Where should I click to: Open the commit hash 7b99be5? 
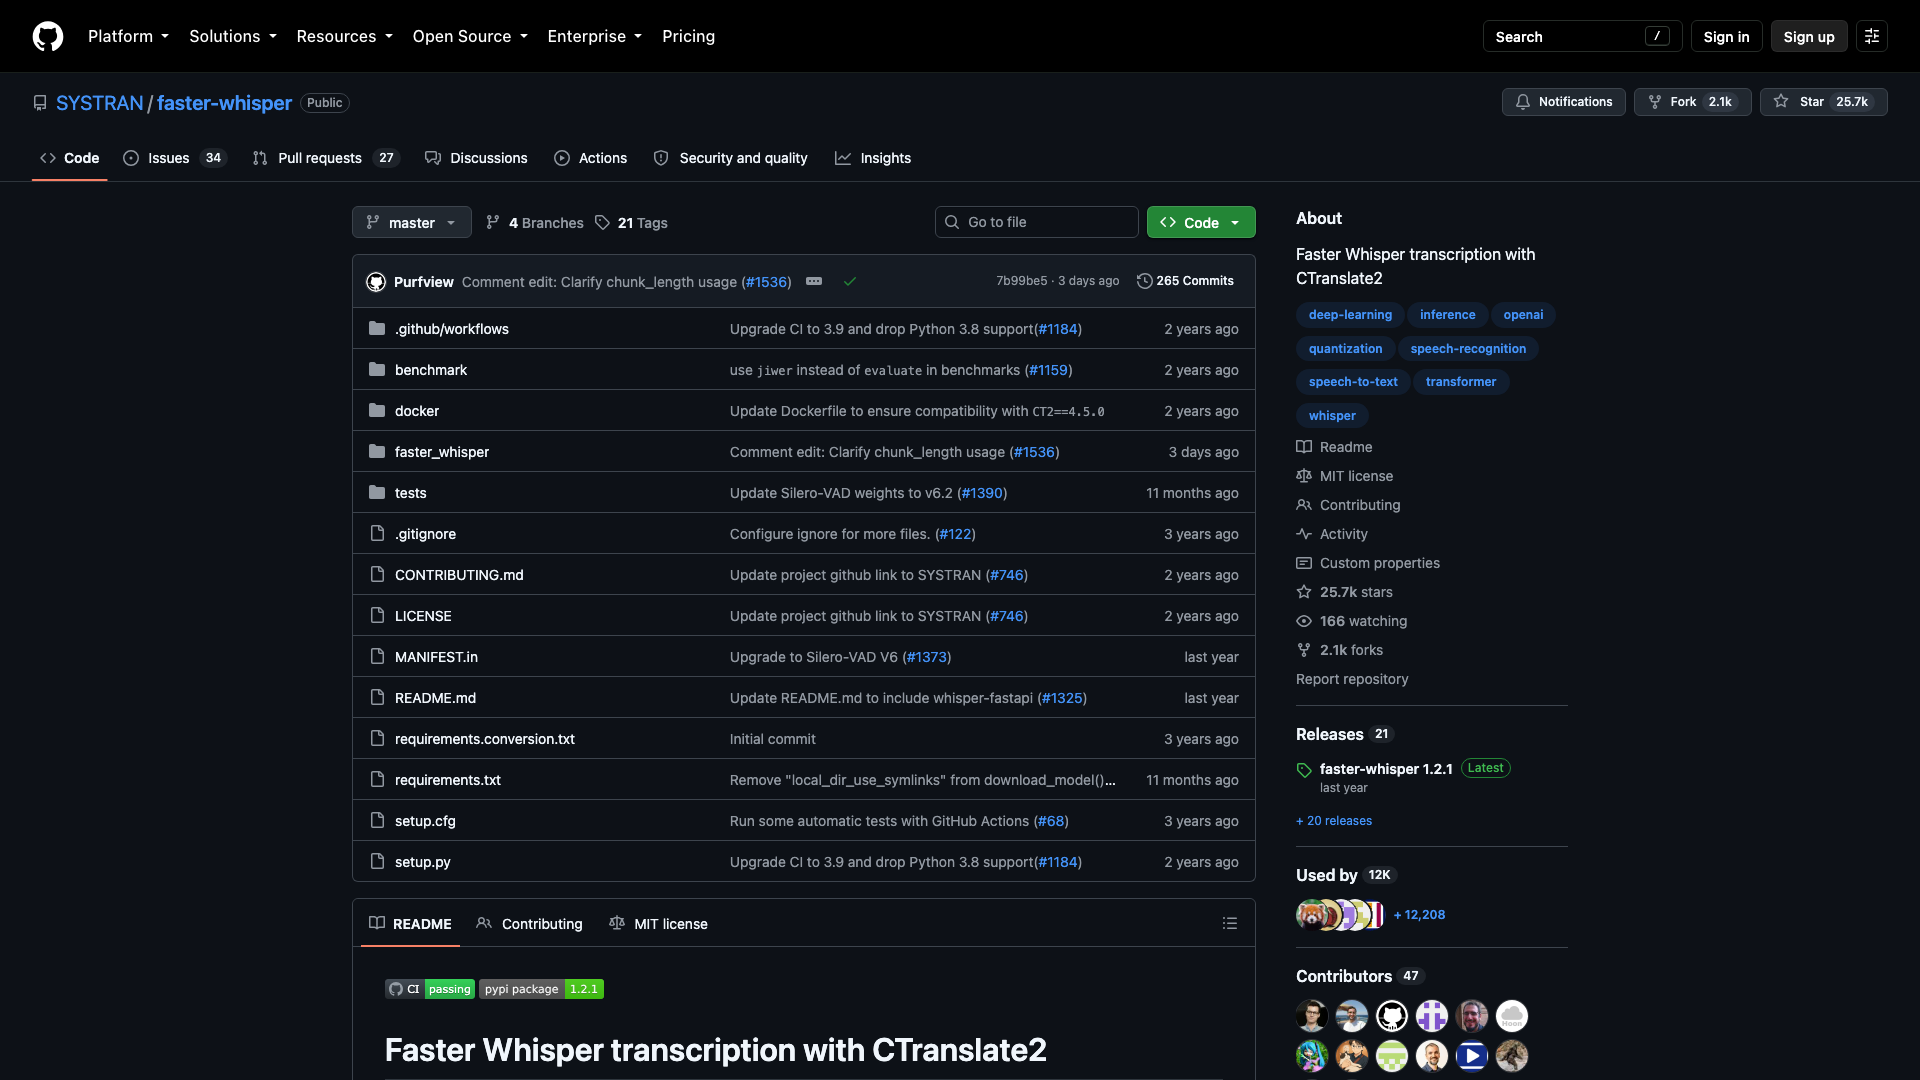(1021, 281)
